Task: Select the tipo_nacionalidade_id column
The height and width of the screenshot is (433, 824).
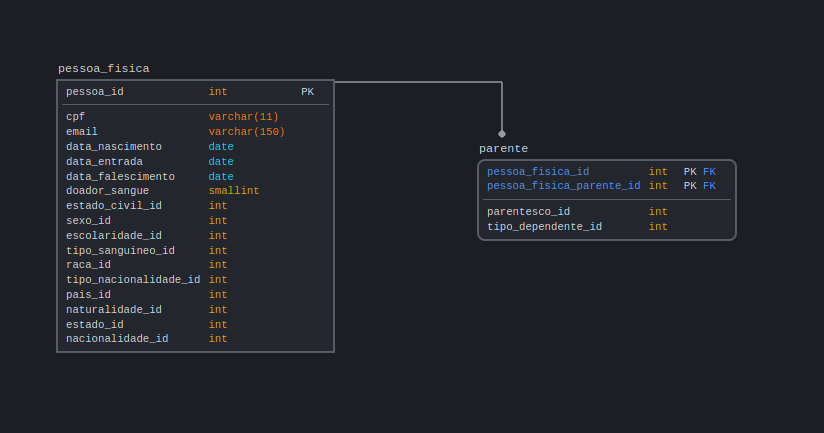Action: coord(195,280)
